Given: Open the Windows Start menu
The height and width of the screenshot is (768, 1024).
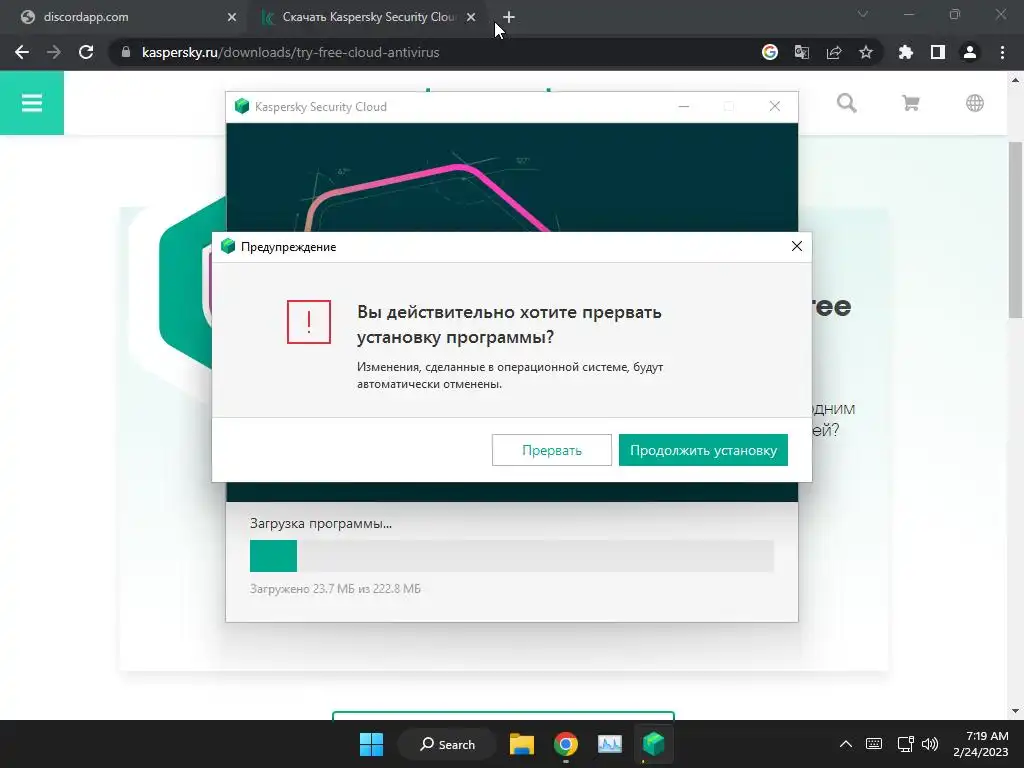Looking at the screenshot, I should coord(372,744).
